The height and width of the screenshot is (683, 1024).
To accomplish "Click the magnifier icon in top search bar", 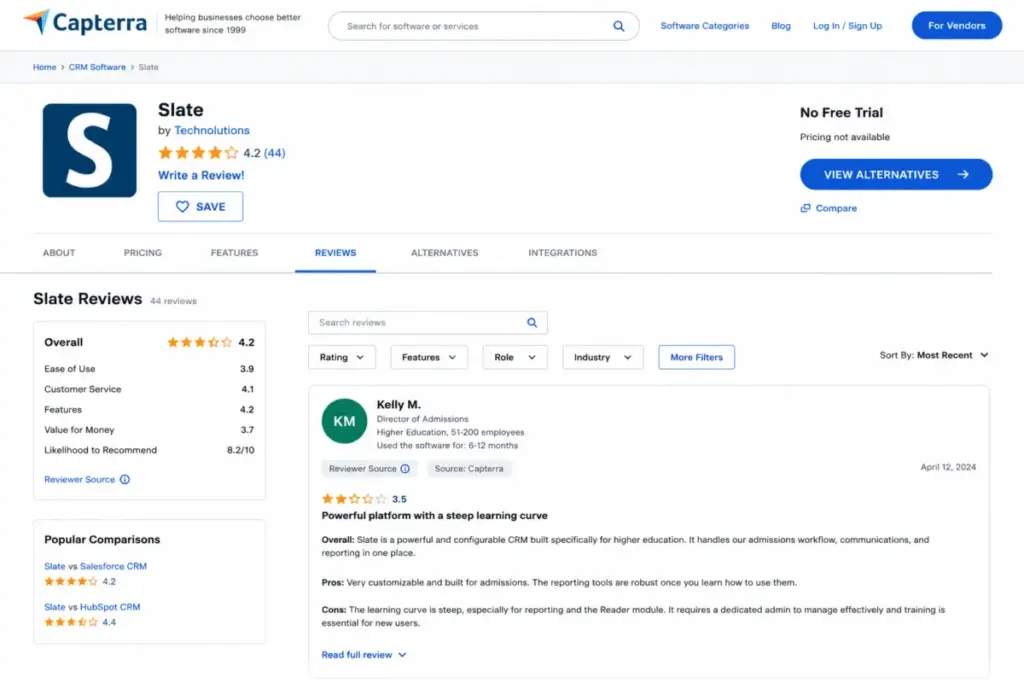I will (x=618, y=26).
